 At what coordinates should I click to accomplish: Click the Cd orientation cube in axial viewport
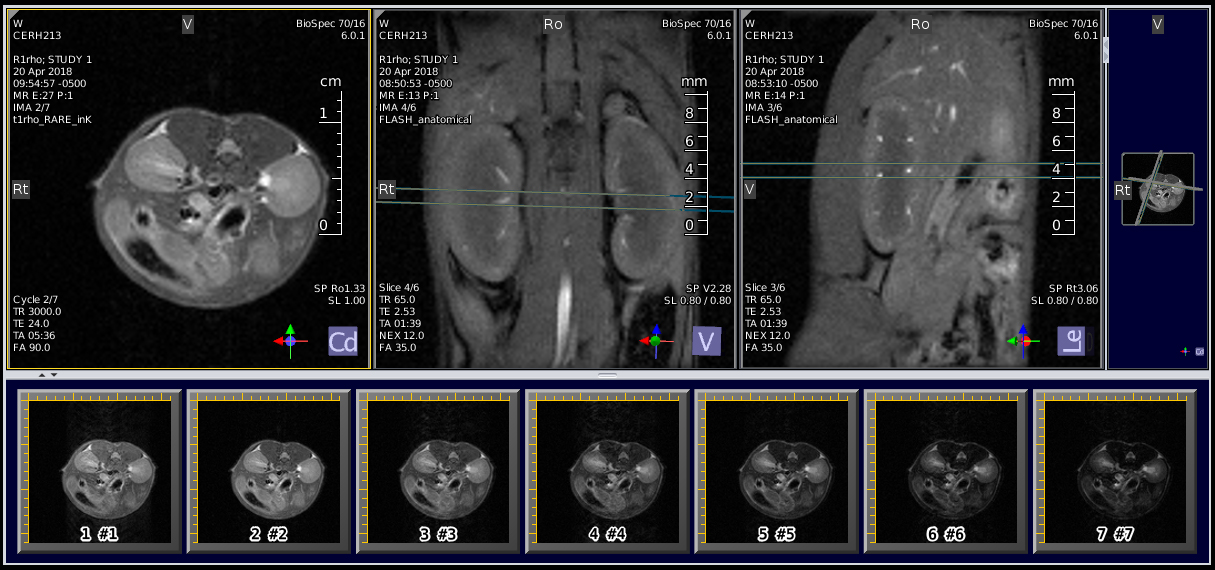click(x=342, y=342)
